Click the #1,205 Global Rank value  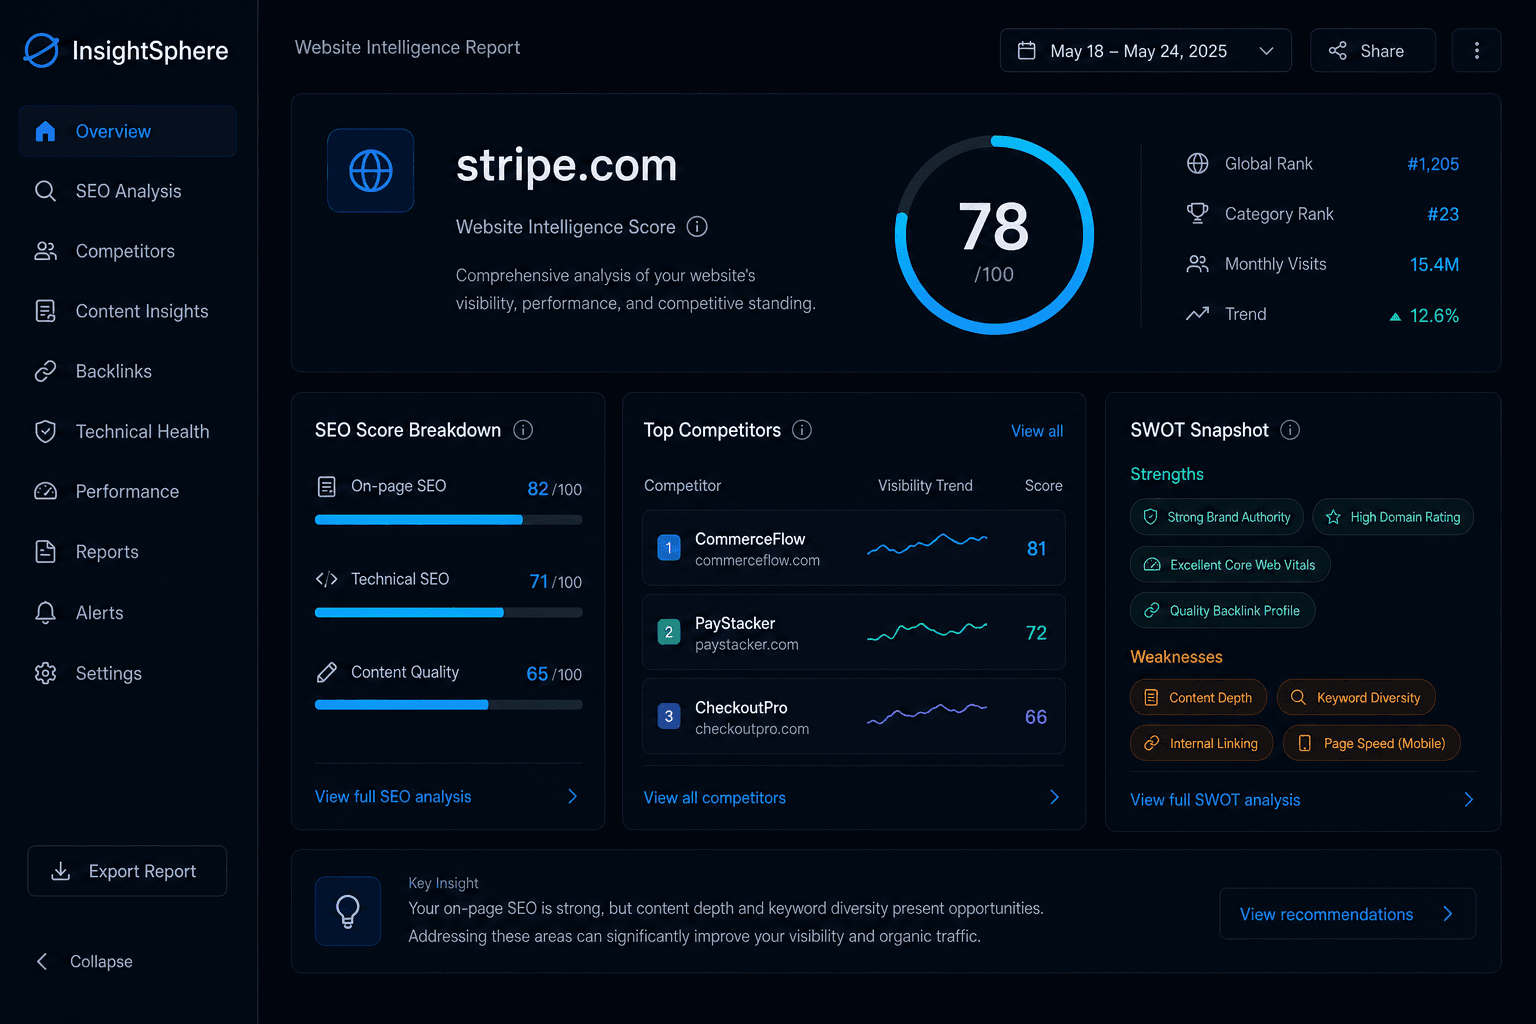pos(1433,164)
